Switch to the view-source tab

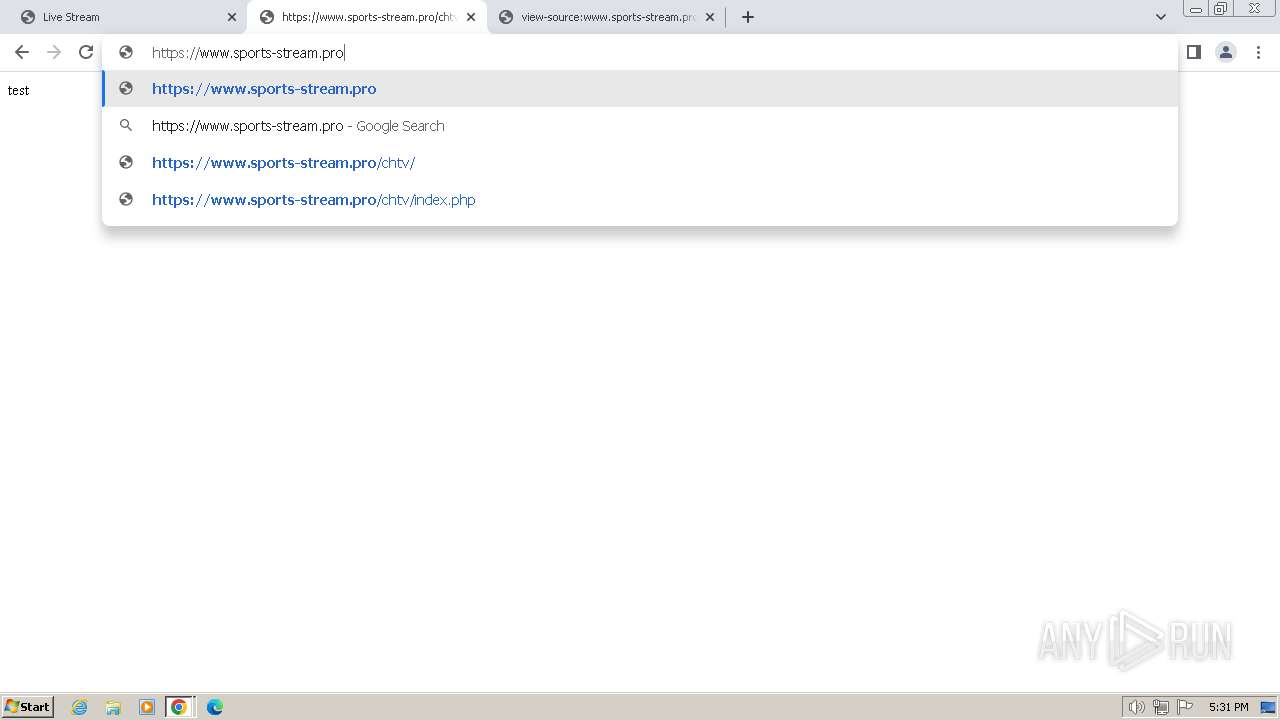pyautogui.click(x=606, y=17)
